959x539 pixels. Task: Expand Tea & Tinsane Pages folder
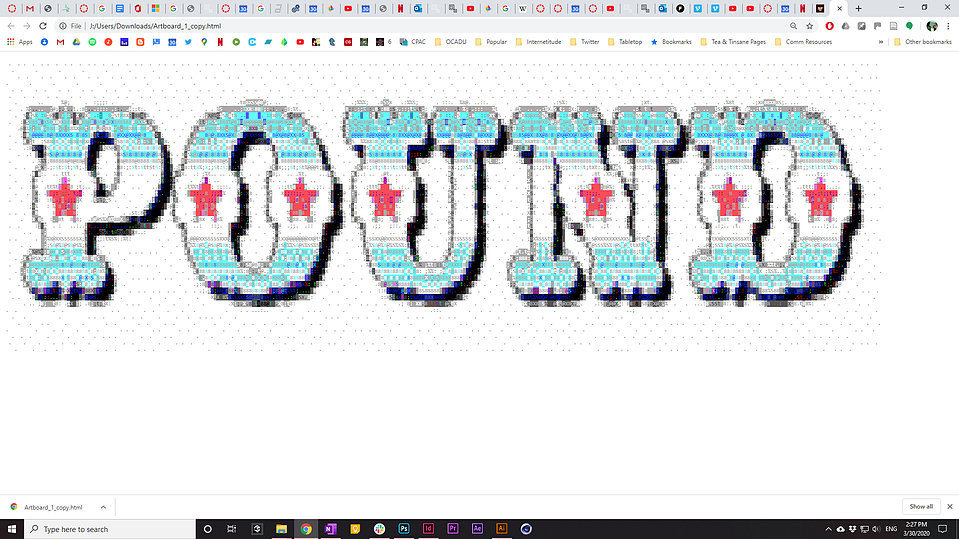pyautogui.click(x=733, y=42)
